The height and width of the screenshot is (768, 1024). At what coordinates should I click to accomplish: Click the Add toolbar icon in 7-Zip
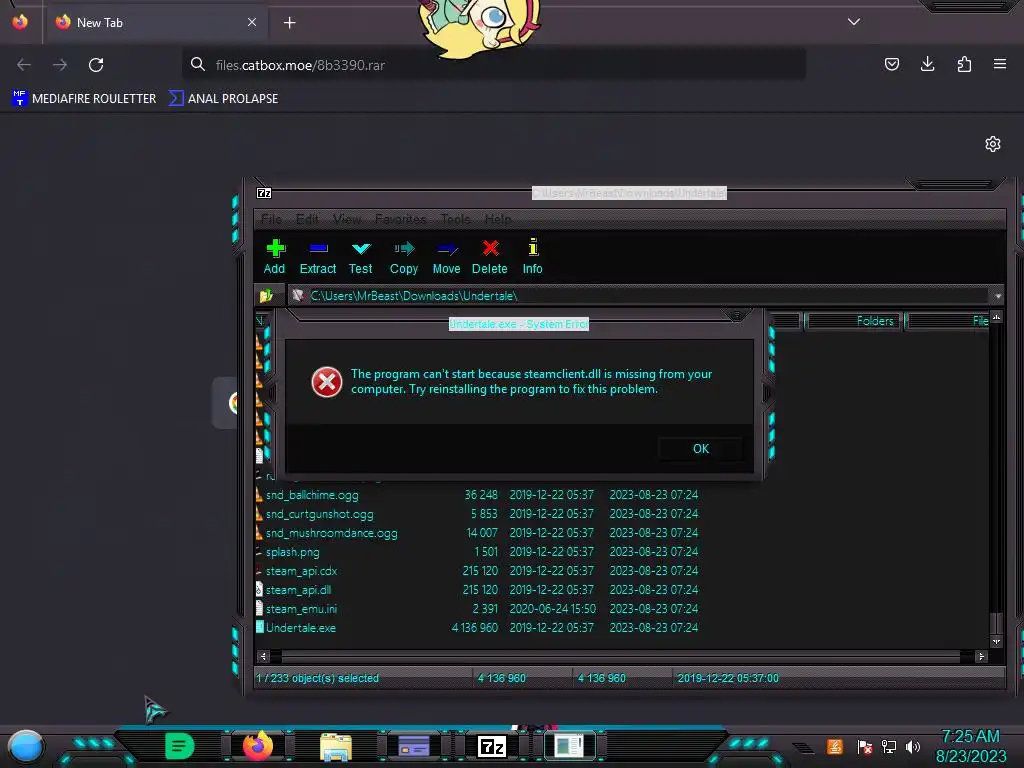click(275, 256)
